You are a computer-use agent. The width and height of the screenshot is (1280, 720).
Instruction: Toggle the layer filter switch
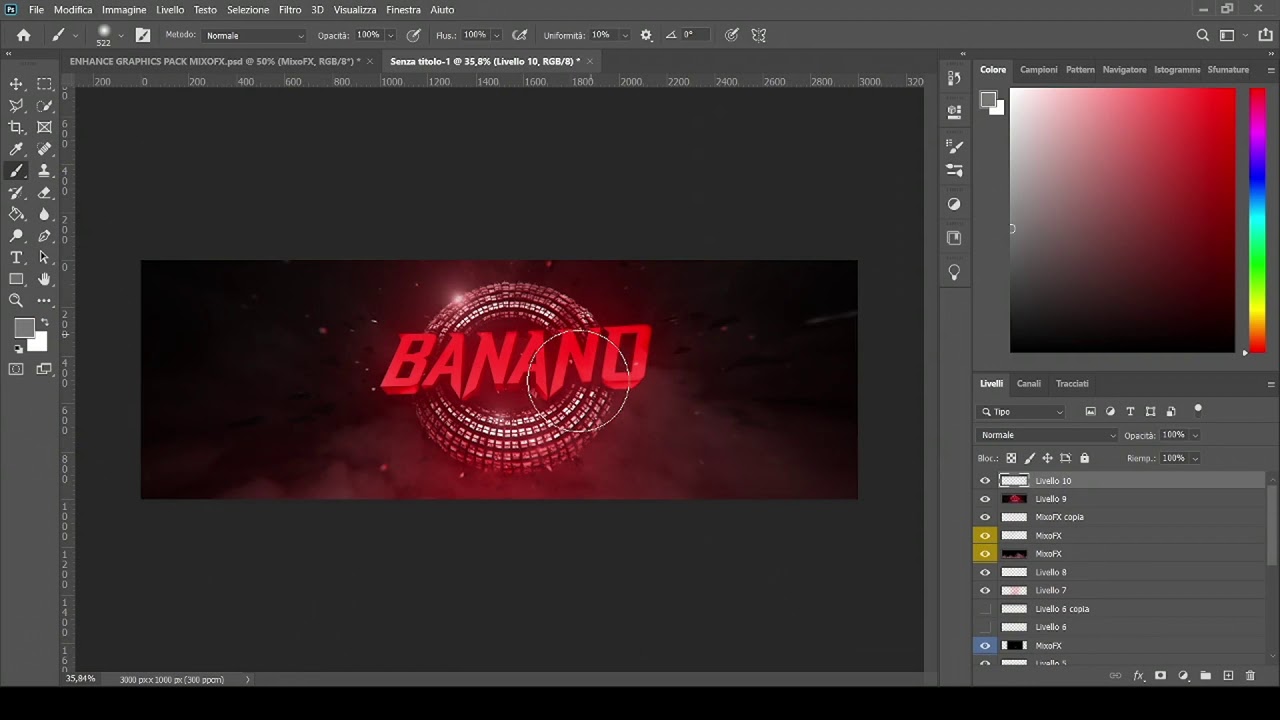click(x=1198, y=410)
